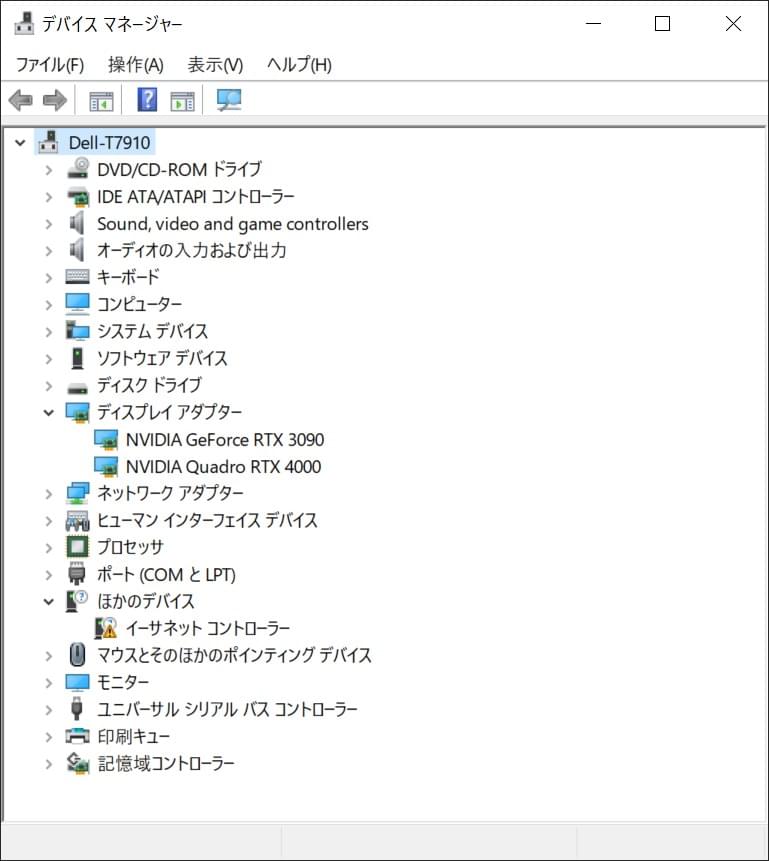Click the プロセッサ chip icon
This screenshot has width=769, height=861.
point(77,547)
